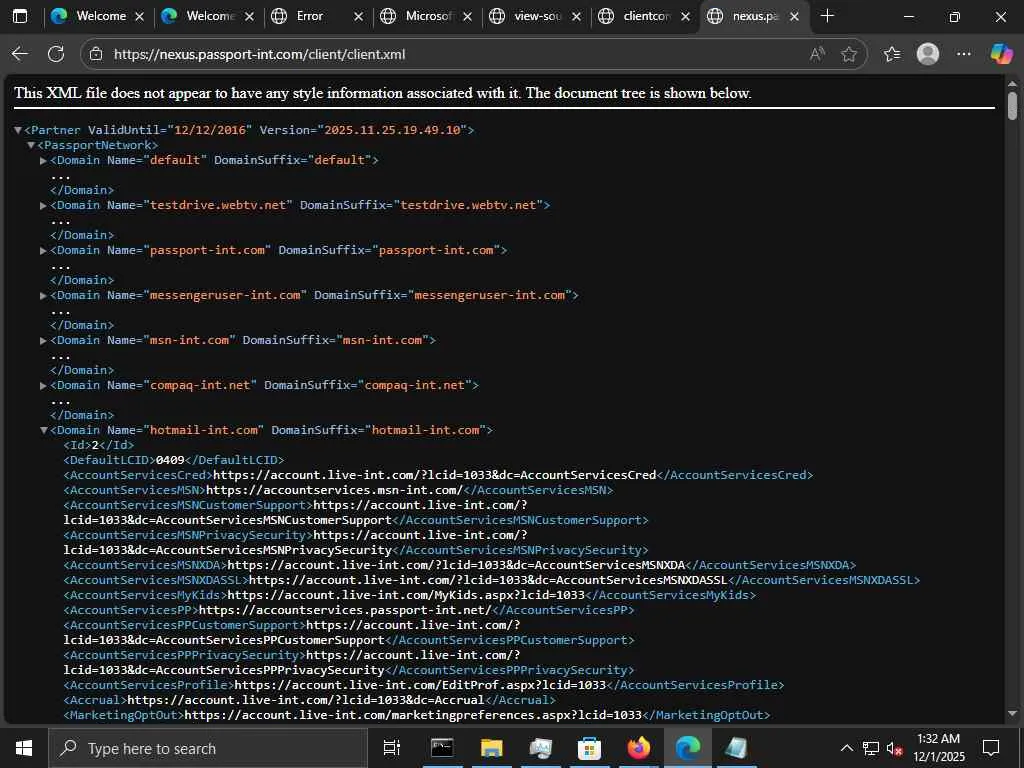The image size is (1024, 768).
Task: Select the ValidUntil date value
Action: [210, 130]
